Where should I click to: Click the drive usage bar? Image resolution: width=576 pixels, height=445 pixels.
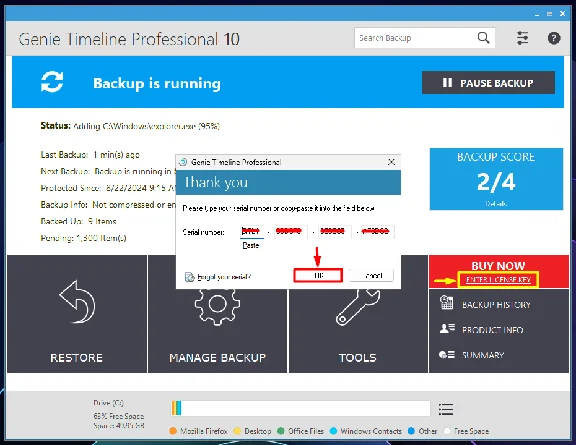click(300, 409)
